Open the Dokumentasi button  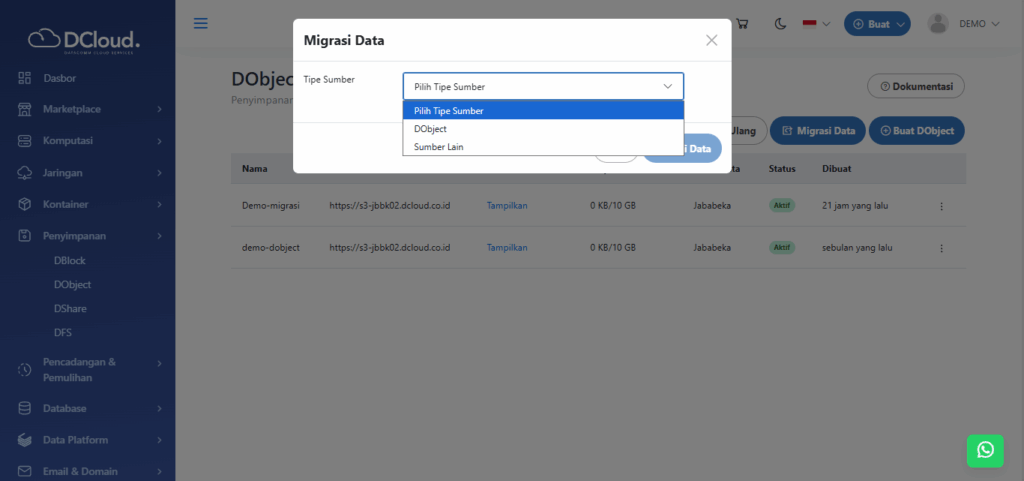[x=915, y=86]
